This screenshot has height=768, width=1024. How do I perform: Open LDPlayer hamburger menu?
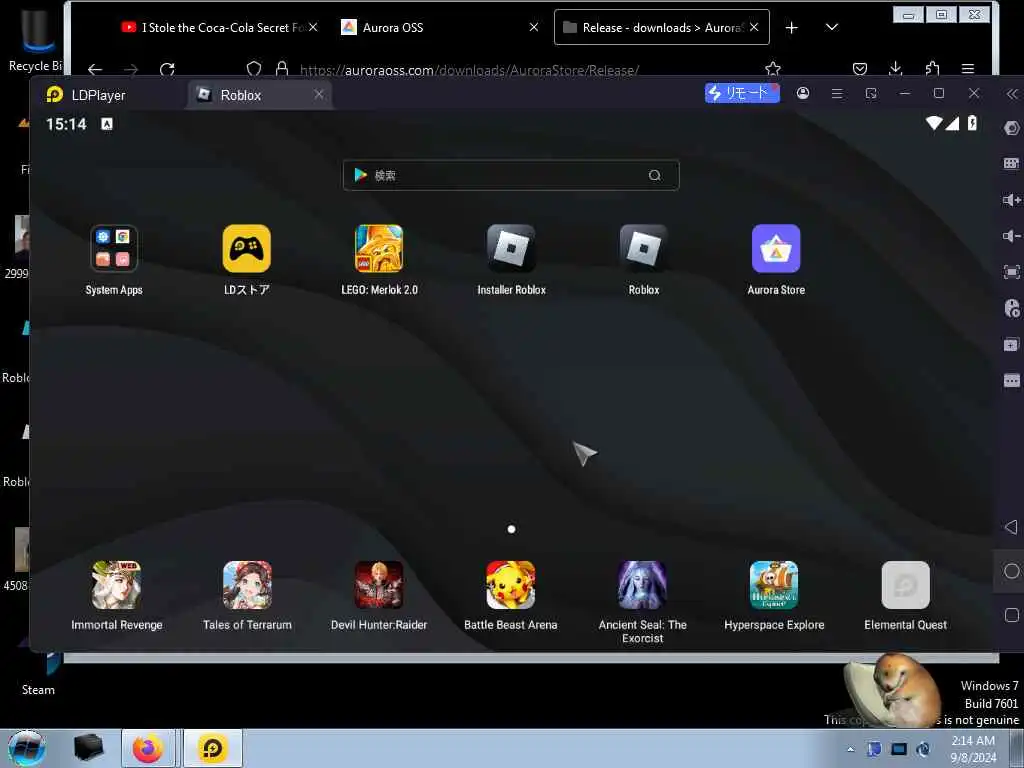point(837,93)
